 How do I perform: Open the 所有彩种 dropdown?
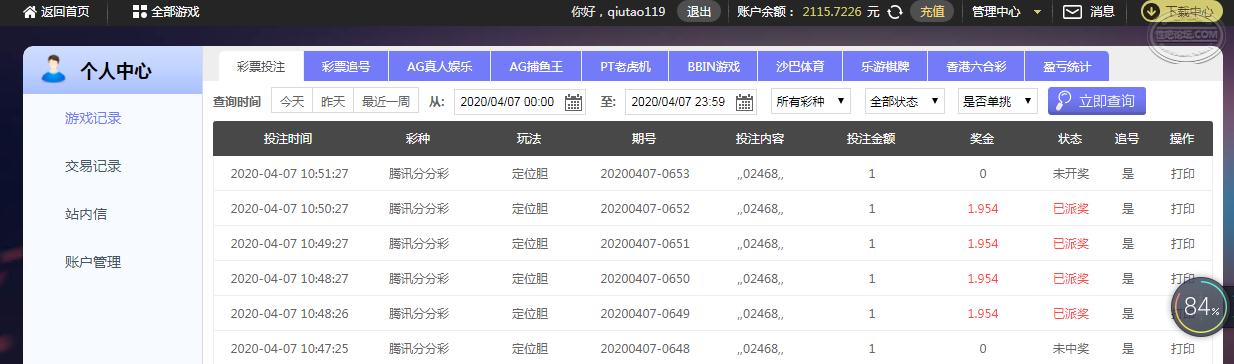[811, 101]
